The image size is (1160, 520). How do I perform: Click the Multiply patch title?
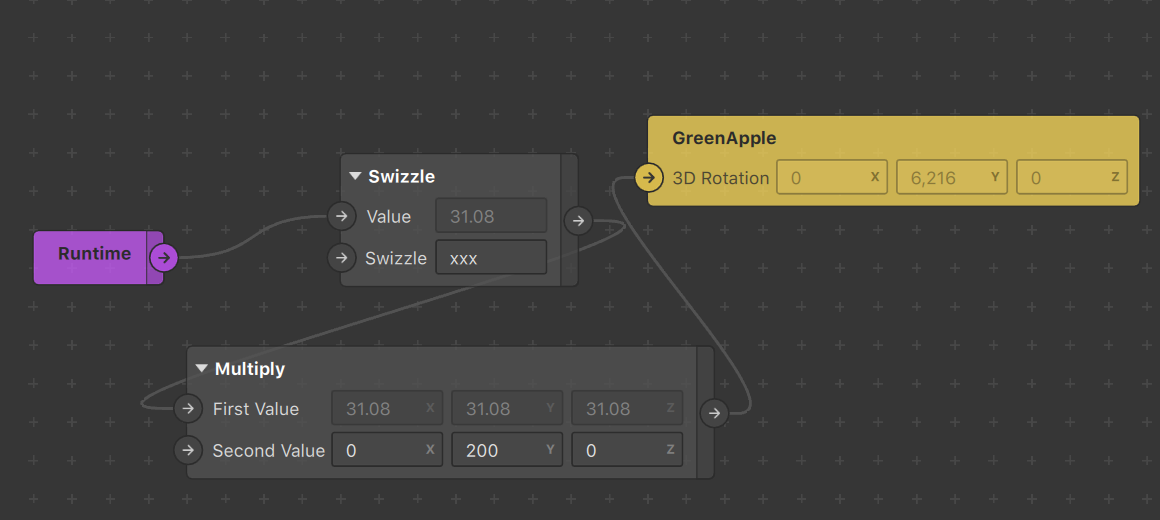coord(250,368)
